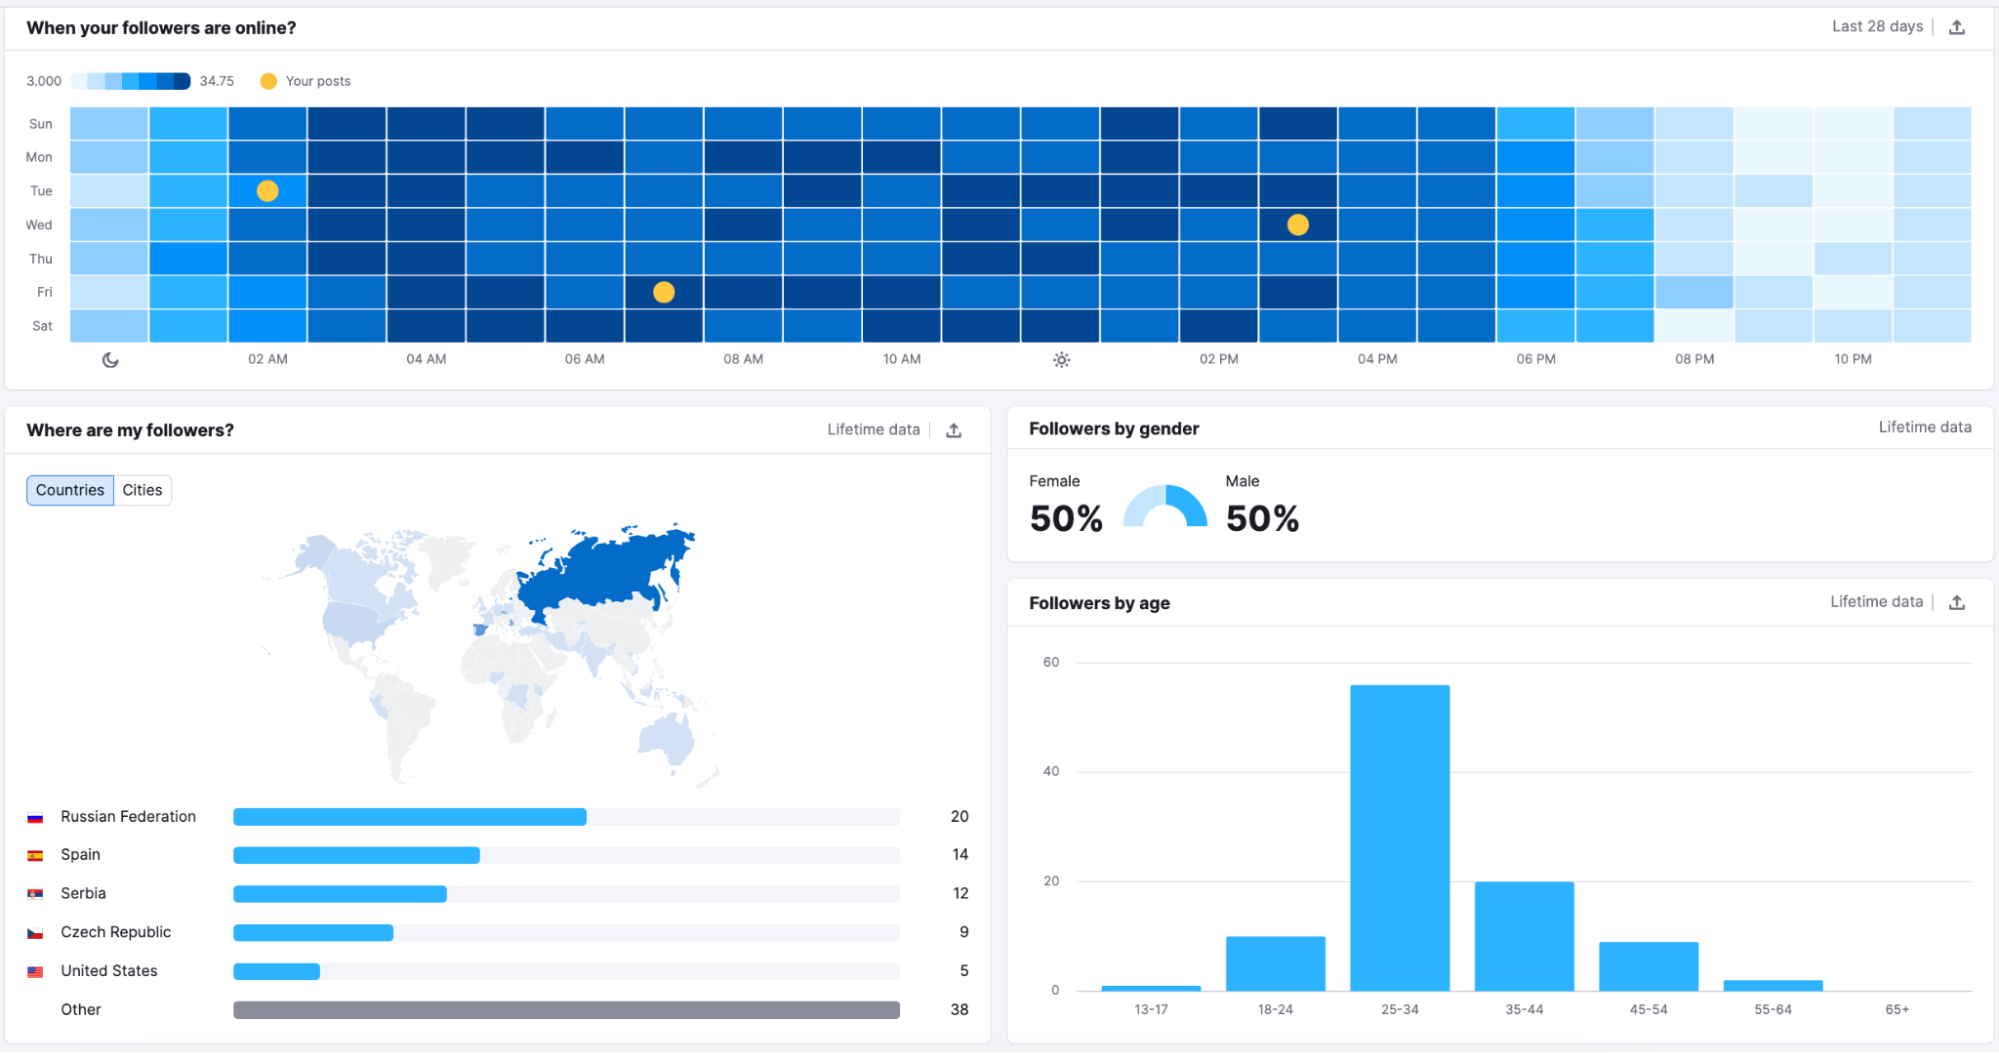1999x1053 pixels.
Task: Click Lifetime data in followers by age
Action: point(1876,602)
